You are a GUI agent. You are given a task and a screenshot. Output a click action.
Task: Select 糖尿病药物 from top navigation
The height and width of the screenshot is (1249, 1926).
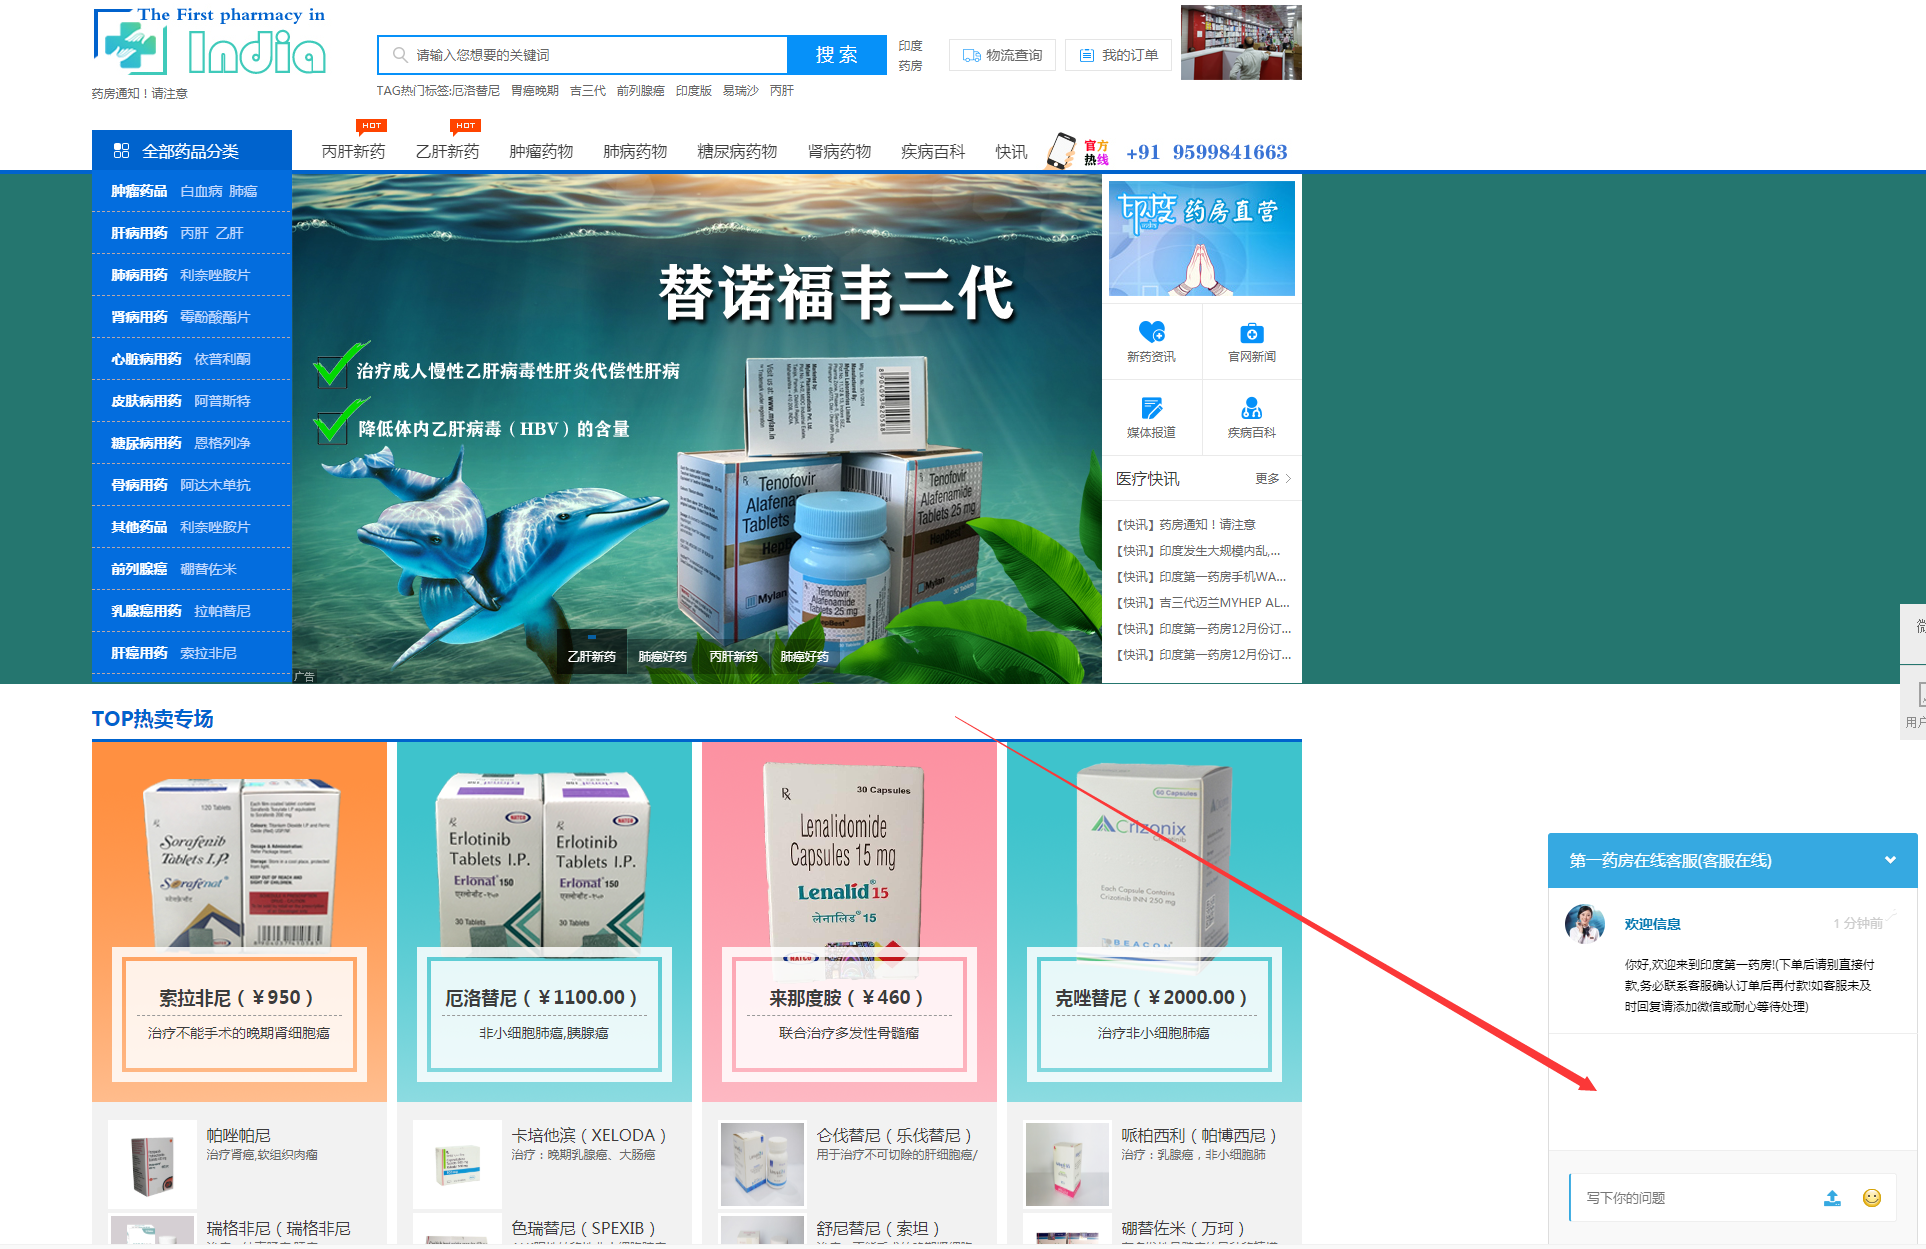click(737, 151)
